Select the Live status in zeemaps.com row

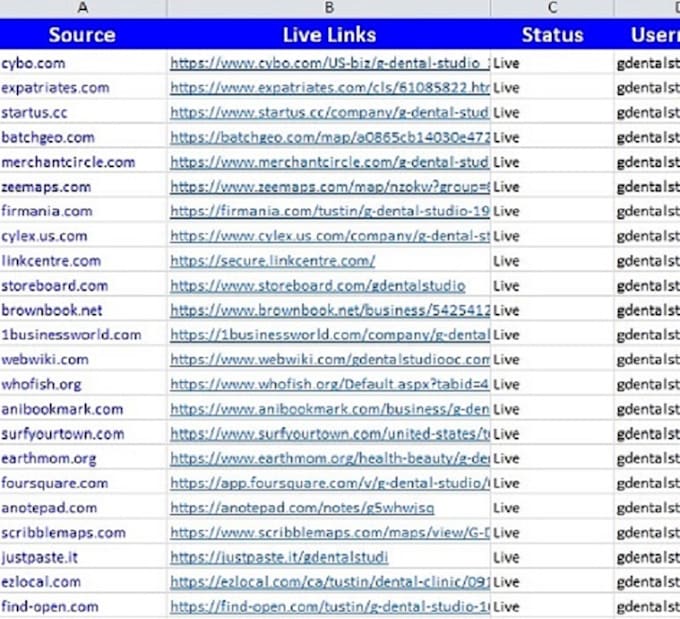coord(552,187)
